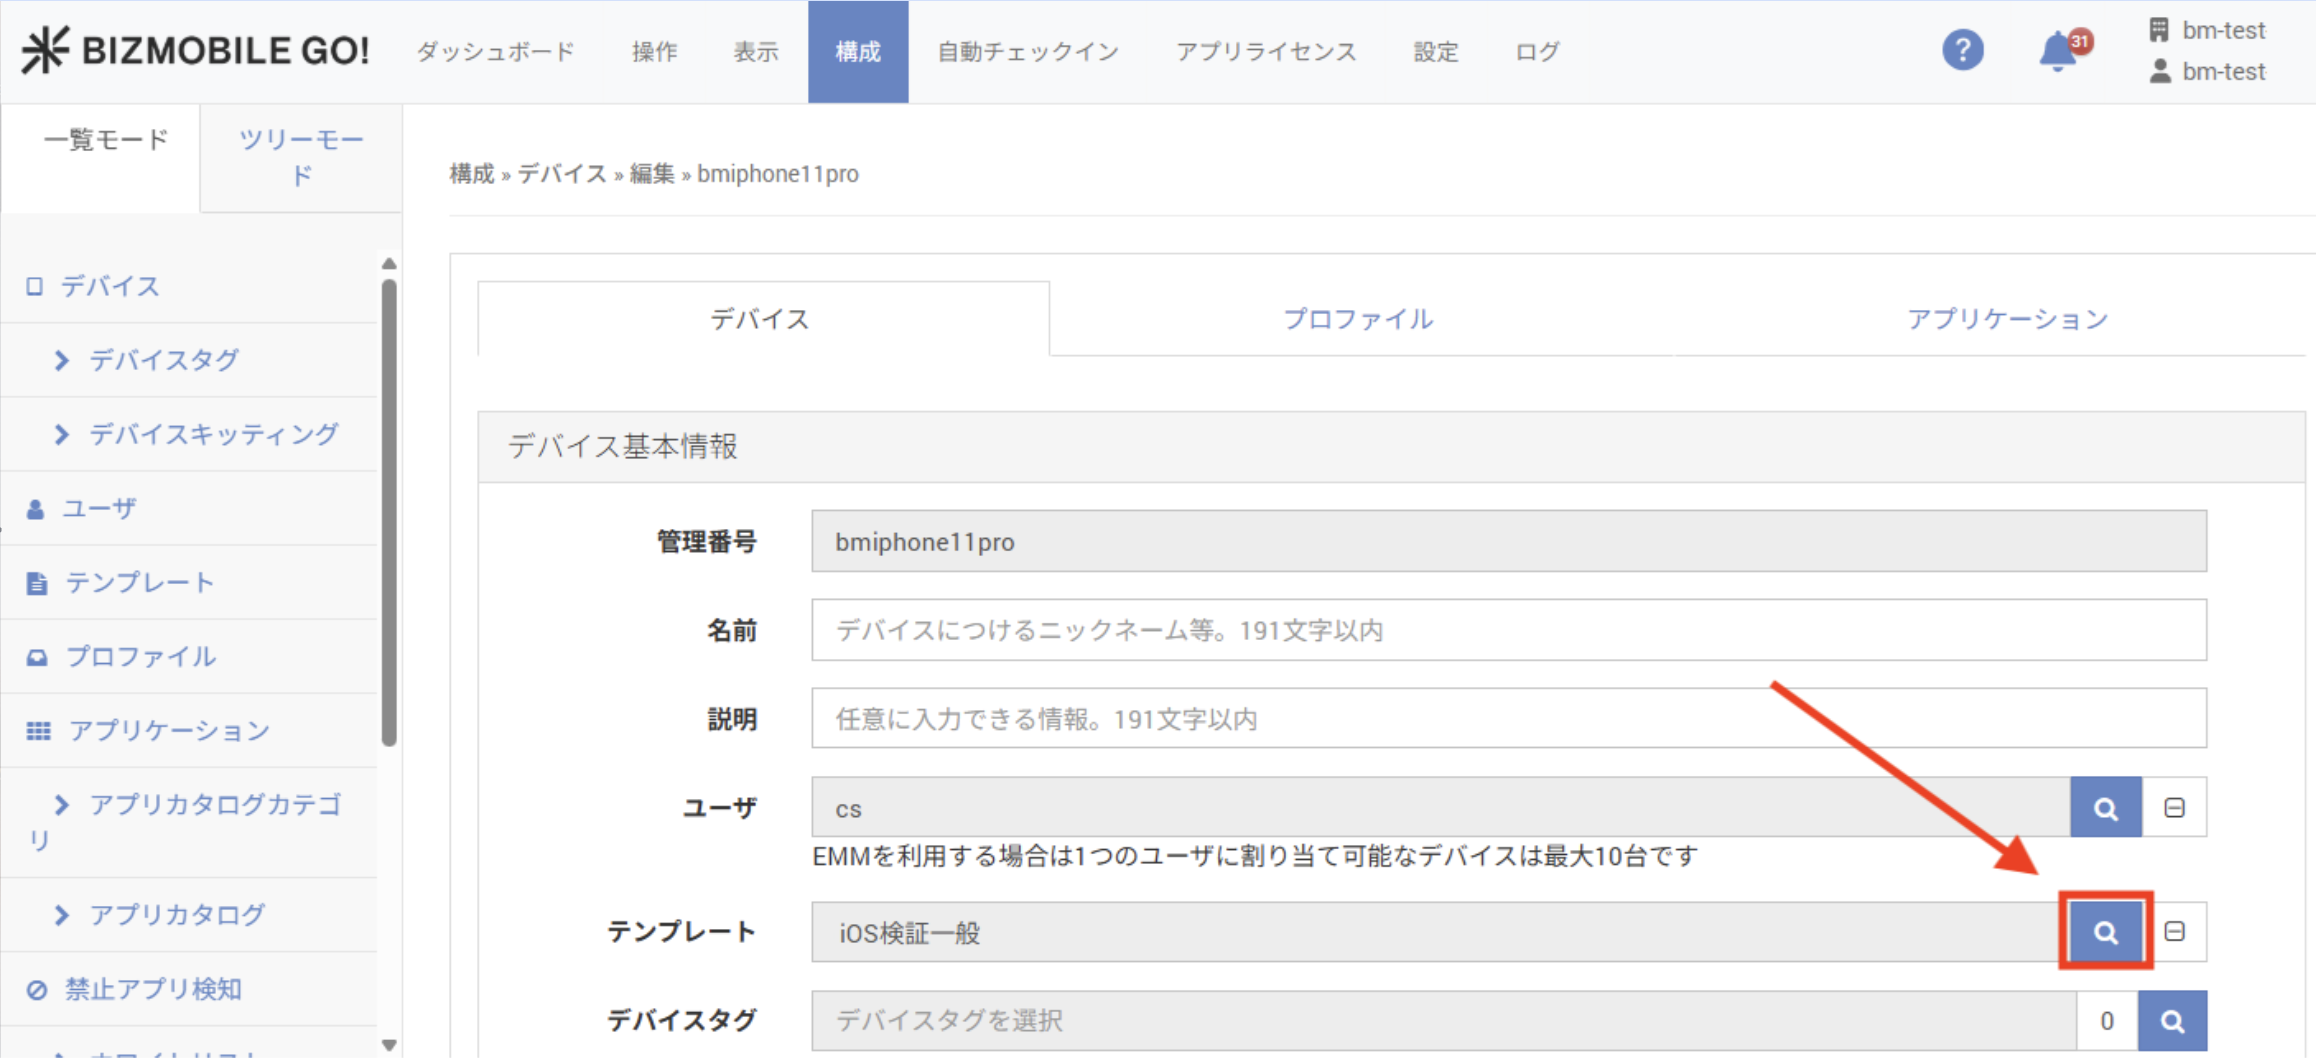Click the 名前 nickname input field

1508,630
